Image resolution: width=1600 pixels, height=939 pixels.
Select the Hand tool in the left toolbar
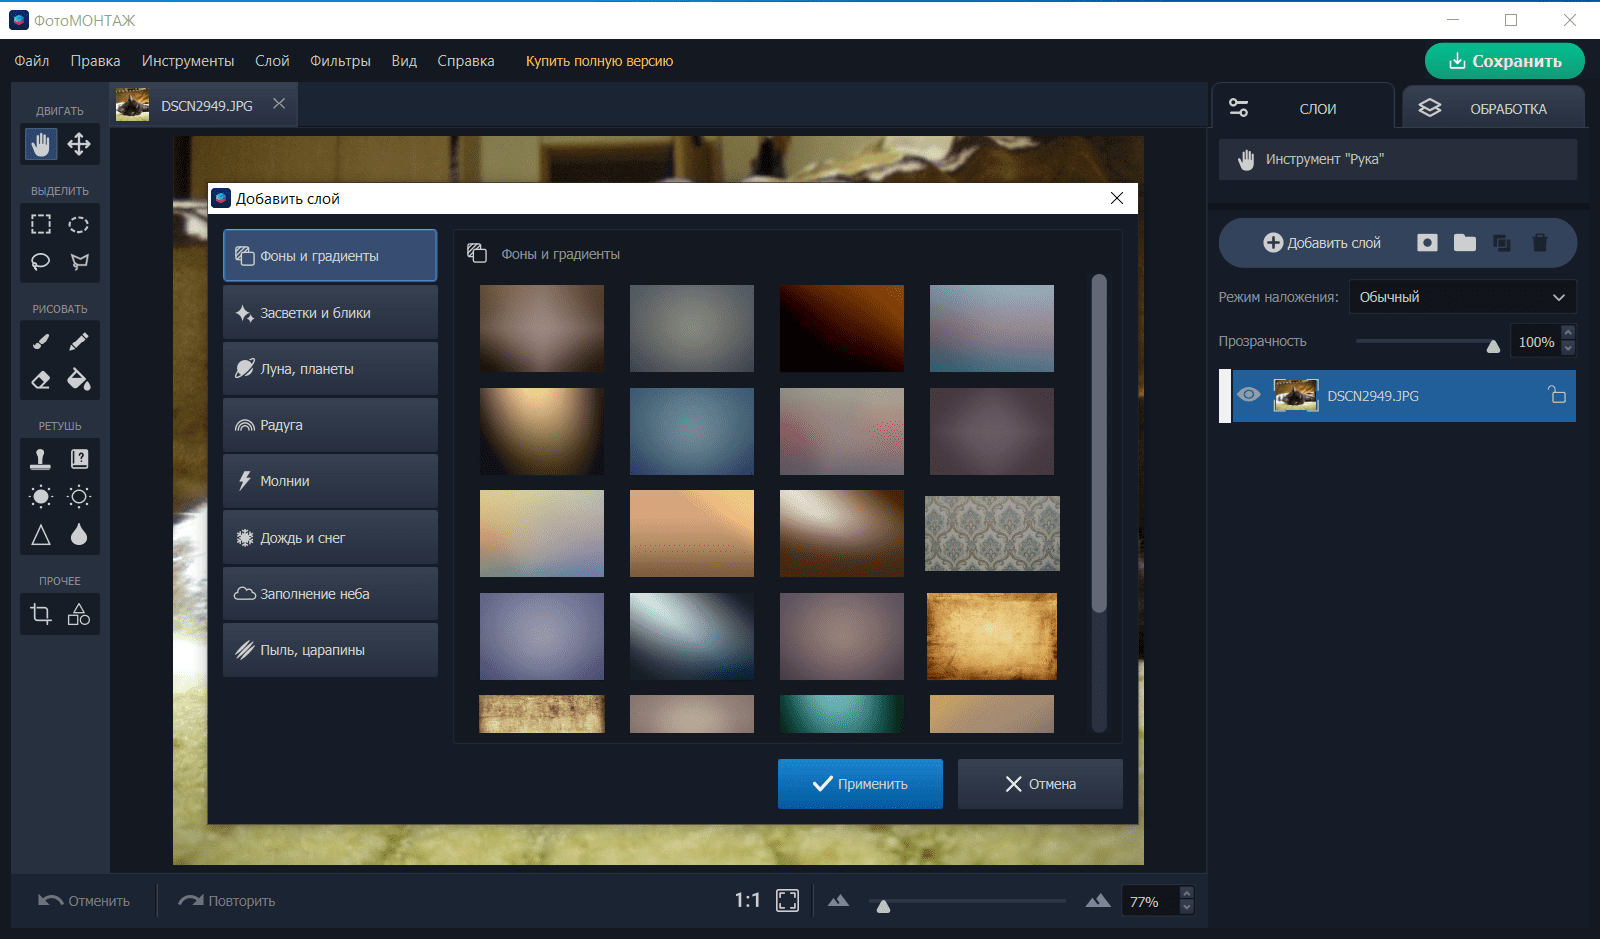pos(41,145)
